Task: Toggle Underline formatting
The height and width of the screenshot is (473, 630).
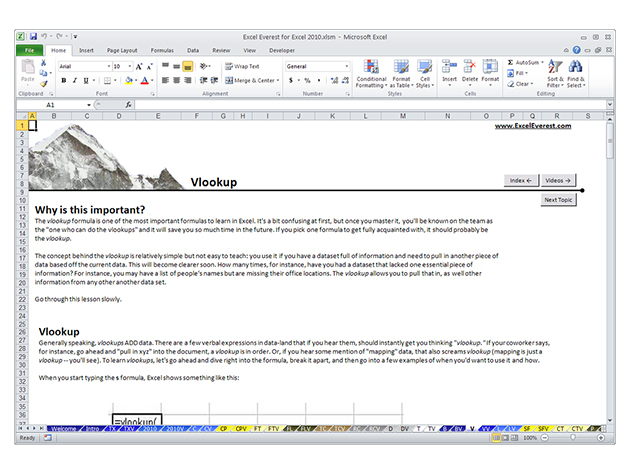Action: point(86,80)
